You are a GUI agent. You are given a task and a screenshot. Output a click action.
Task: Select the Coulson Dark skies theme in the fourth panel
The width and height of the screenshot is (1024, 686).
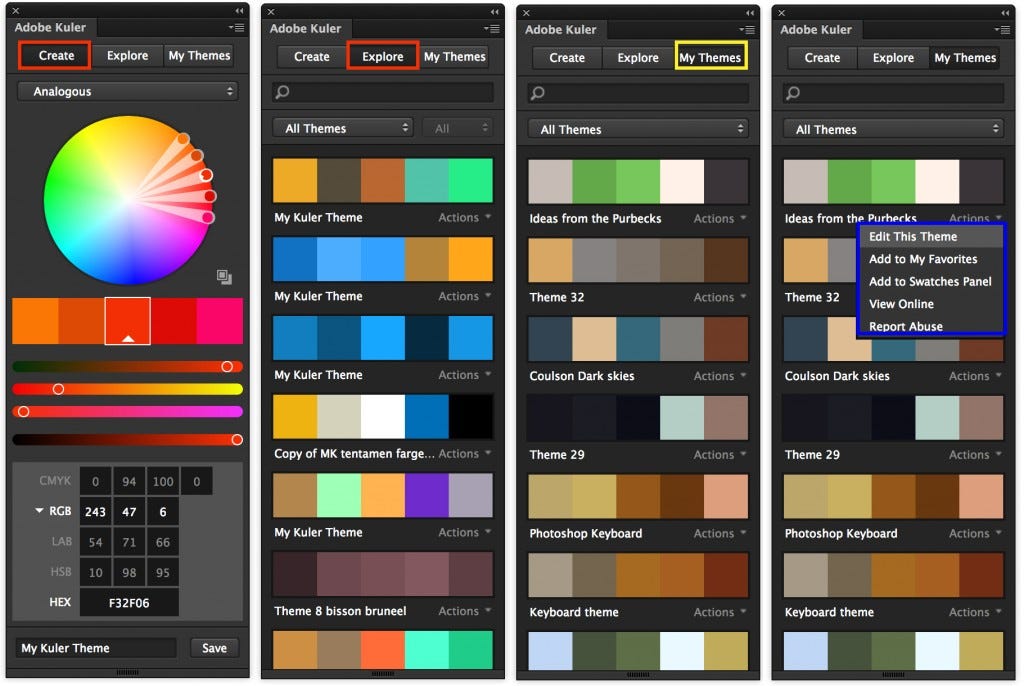893,339
